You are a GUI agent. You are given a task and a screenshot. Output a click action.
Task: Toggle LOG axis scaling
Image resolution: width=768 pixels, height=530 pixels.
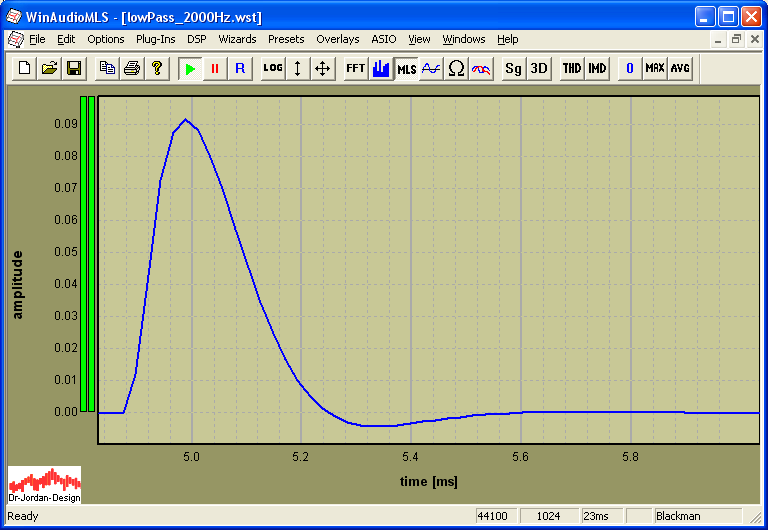tap(273, 68)
